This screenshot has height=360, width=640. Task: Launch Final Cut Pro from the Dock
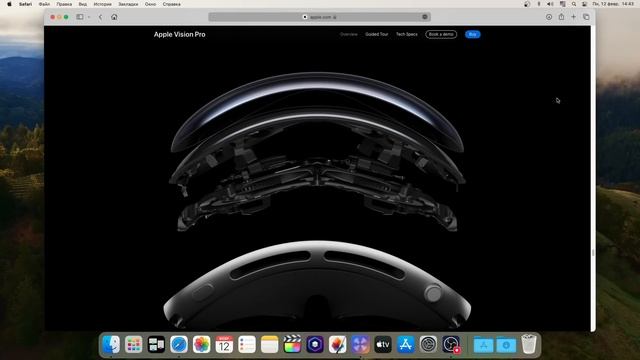[292, 344]
